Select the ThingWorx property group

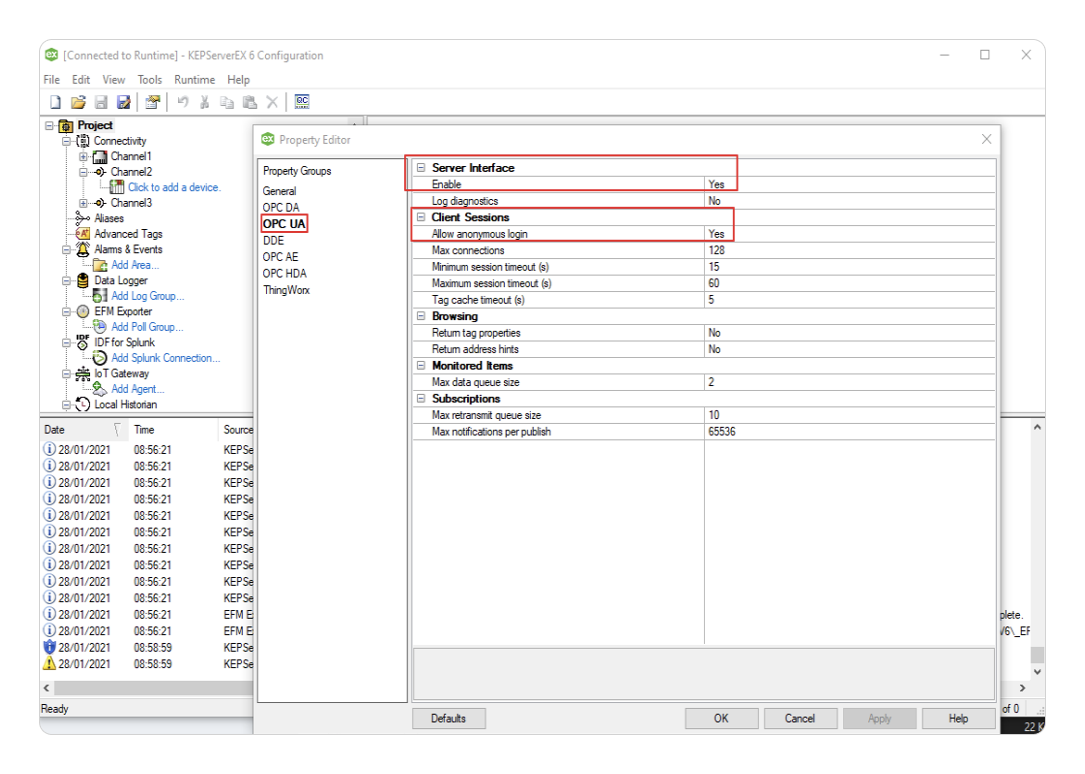coord(286,290)
